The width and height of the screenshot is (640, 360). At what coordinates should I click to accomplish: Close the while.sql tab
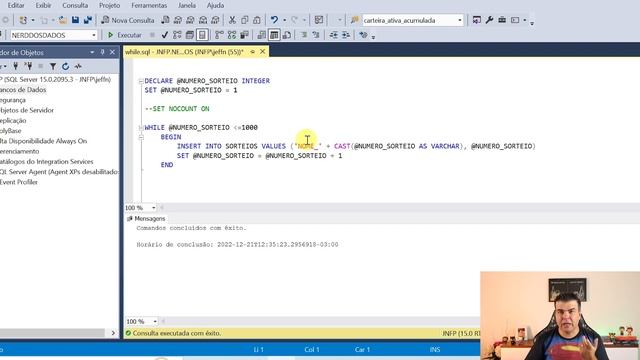click(262, 51)
